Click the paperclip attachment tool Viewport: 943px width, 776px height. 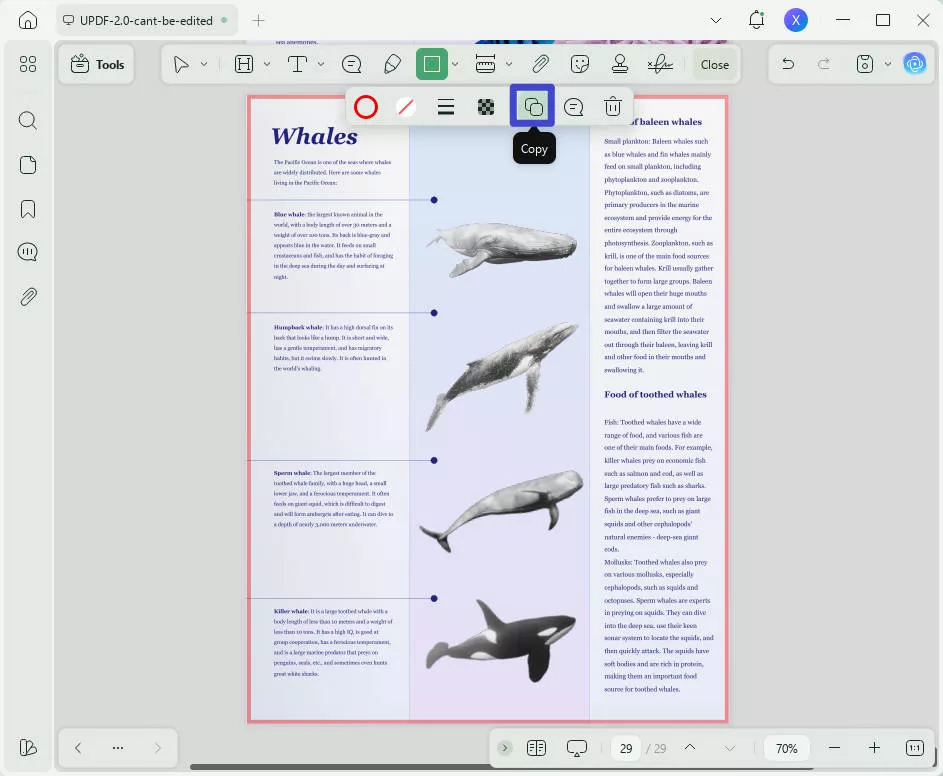(x=540, y=64)
